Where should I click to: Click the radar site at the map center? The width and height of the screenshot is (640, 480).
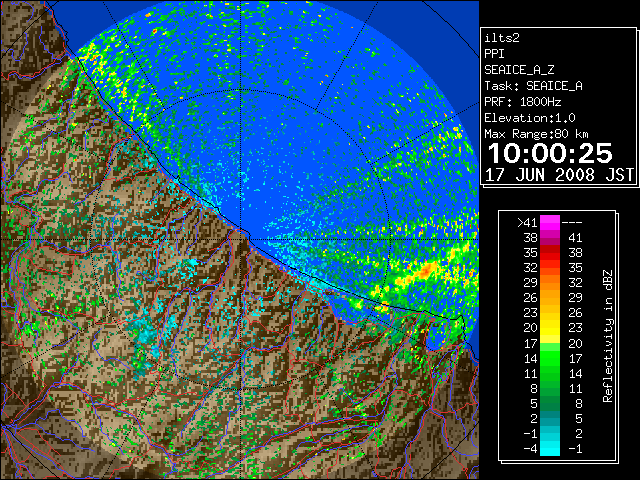pyautogui.click(x=241, y=239)
